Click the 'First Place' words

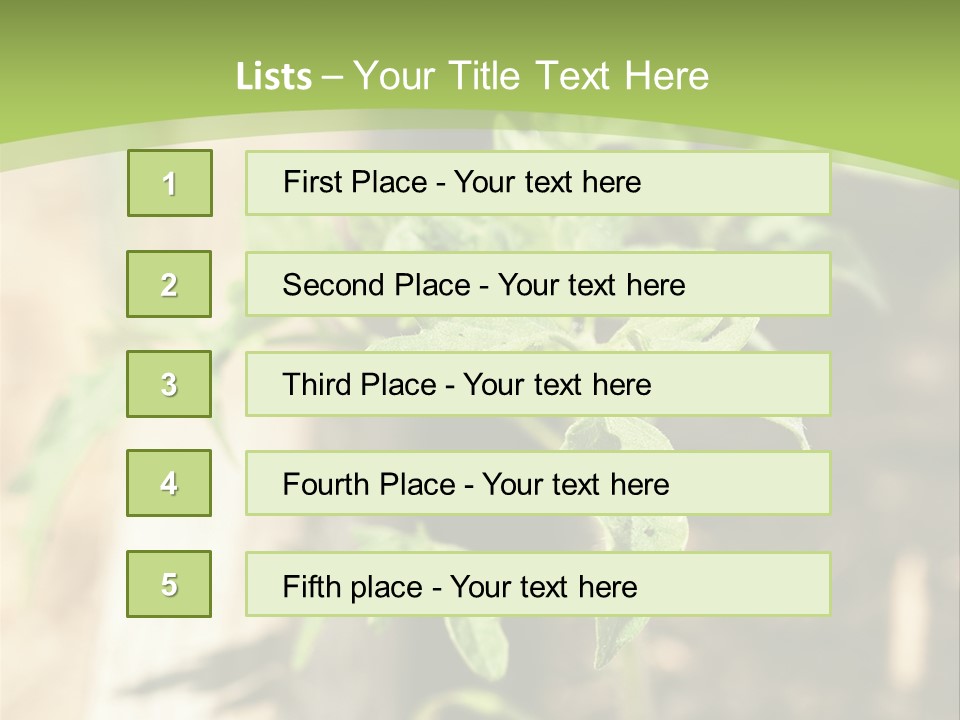tap(355, 182)
